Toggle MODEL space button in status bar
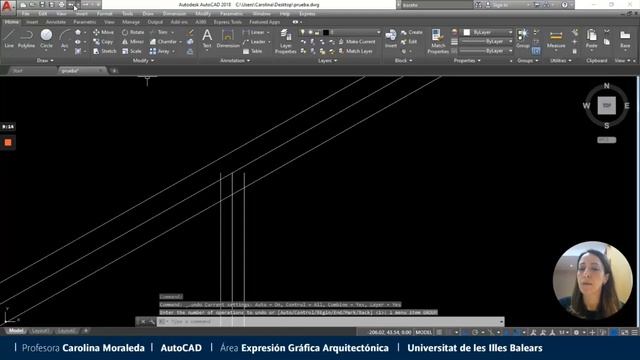This screenshot has height=360, width=640. [x=423, y=332]
